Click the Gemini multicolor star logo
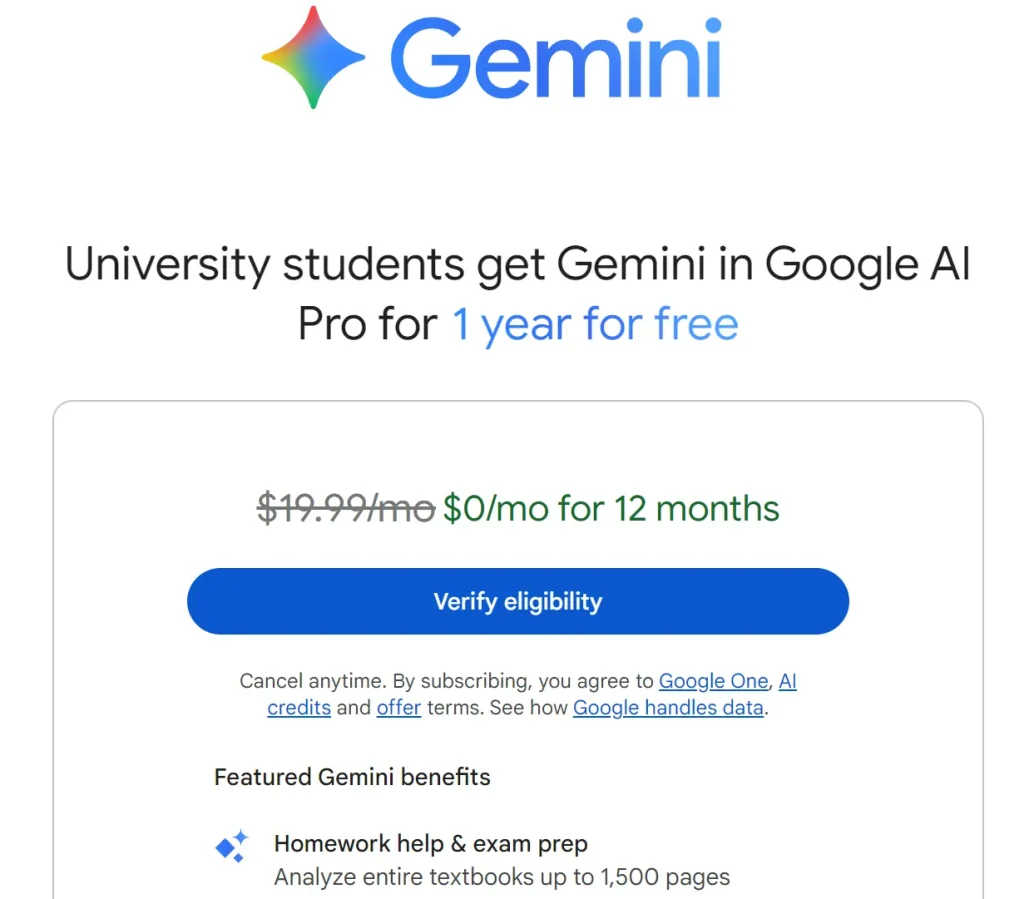The height and width of the screenshot is (899, 1024). pos(313,57)
